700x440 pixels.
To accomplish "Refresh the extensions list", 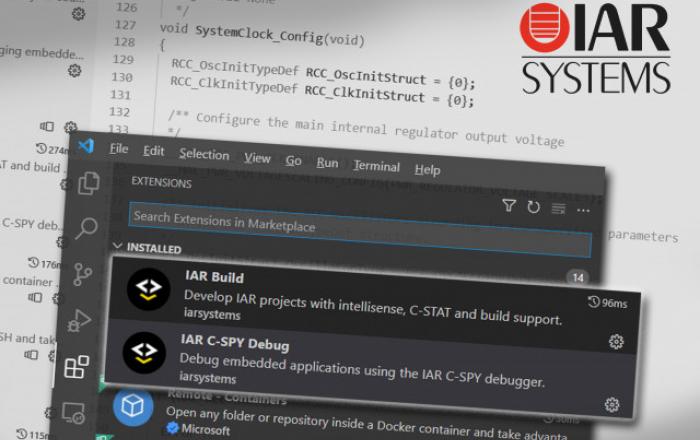I will (x=534, y=207).
